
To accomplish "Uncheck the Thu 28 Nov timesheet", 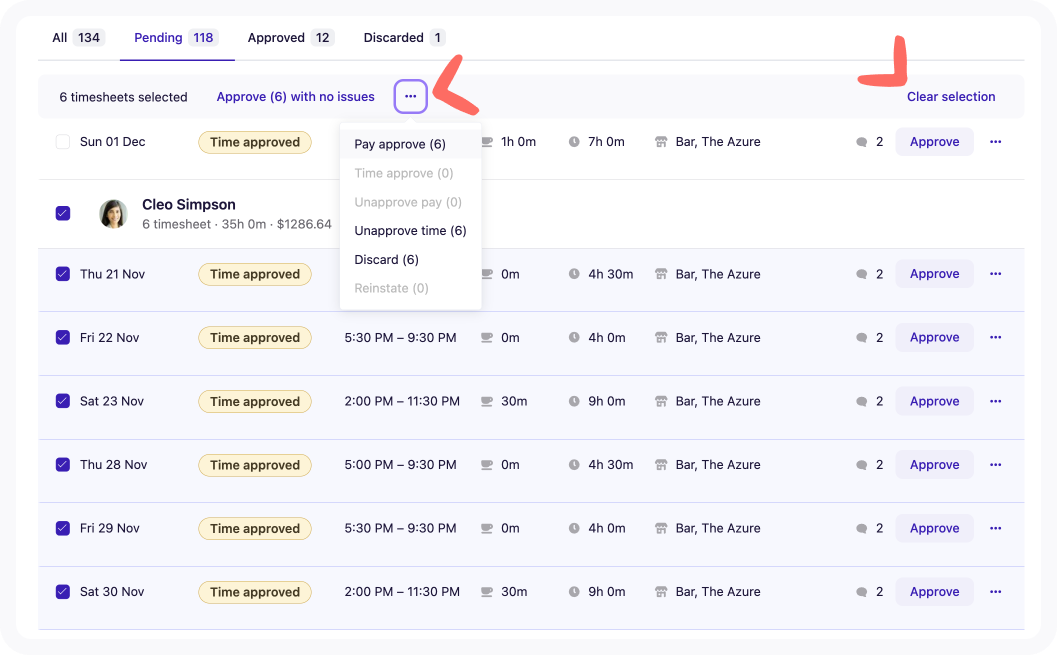I will (x=63, y=464).
